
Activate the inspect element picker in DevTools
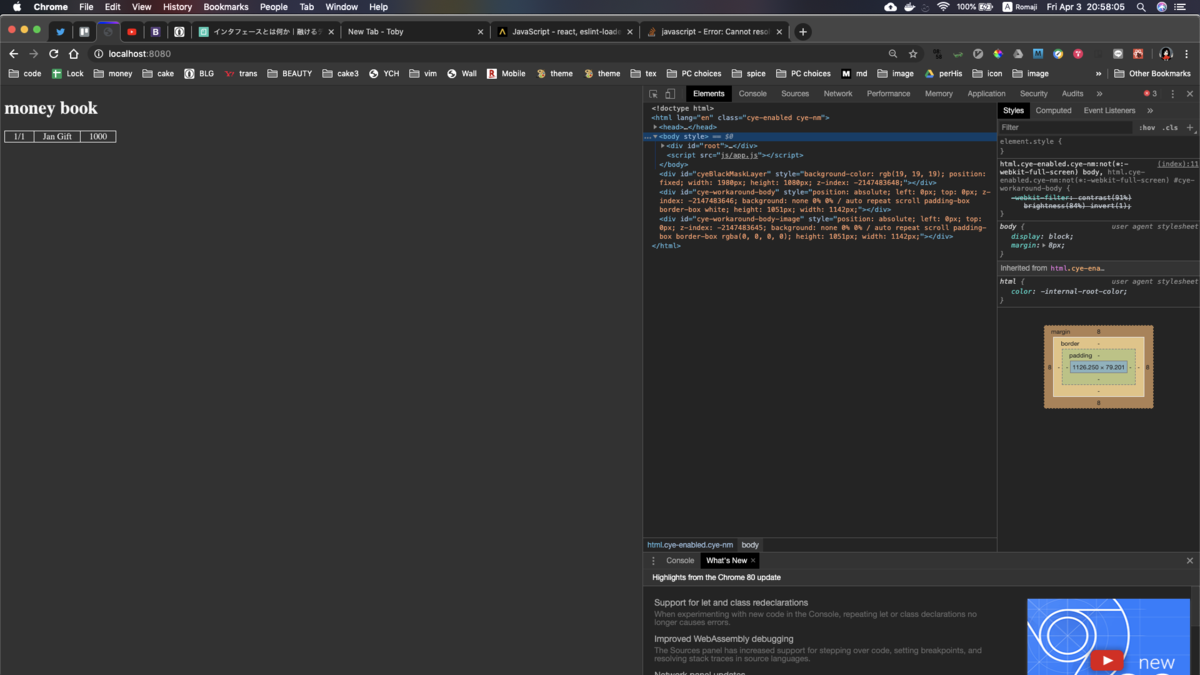(x=654, y=94)
